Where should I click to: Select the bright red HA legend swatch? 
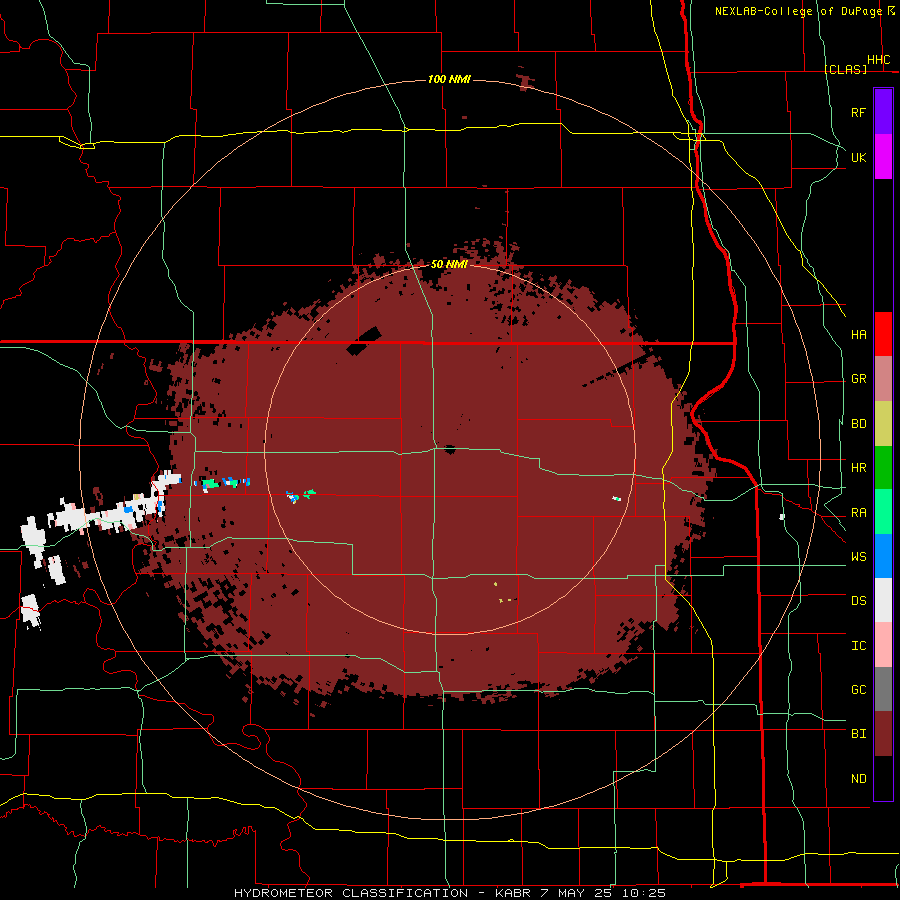pyautogui.click(x=883, y=334)
